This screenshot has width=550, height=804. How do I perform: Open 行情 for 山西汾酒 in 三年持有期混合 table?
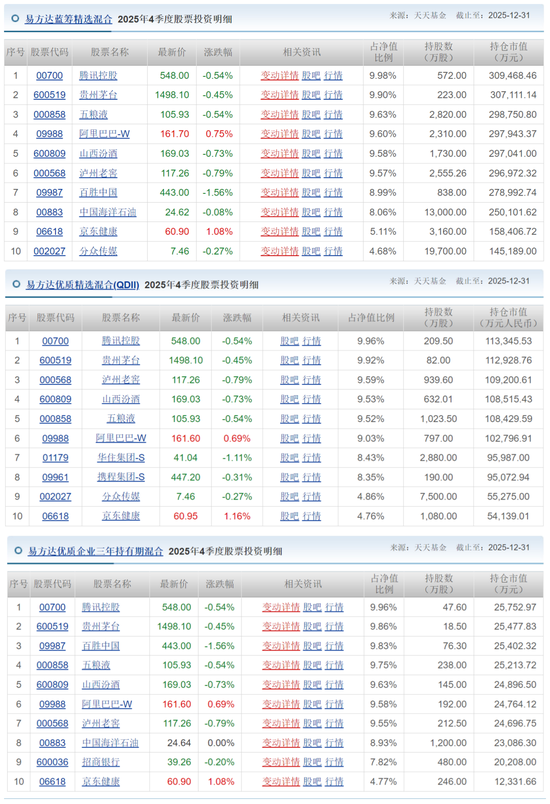tap(335, 685)
